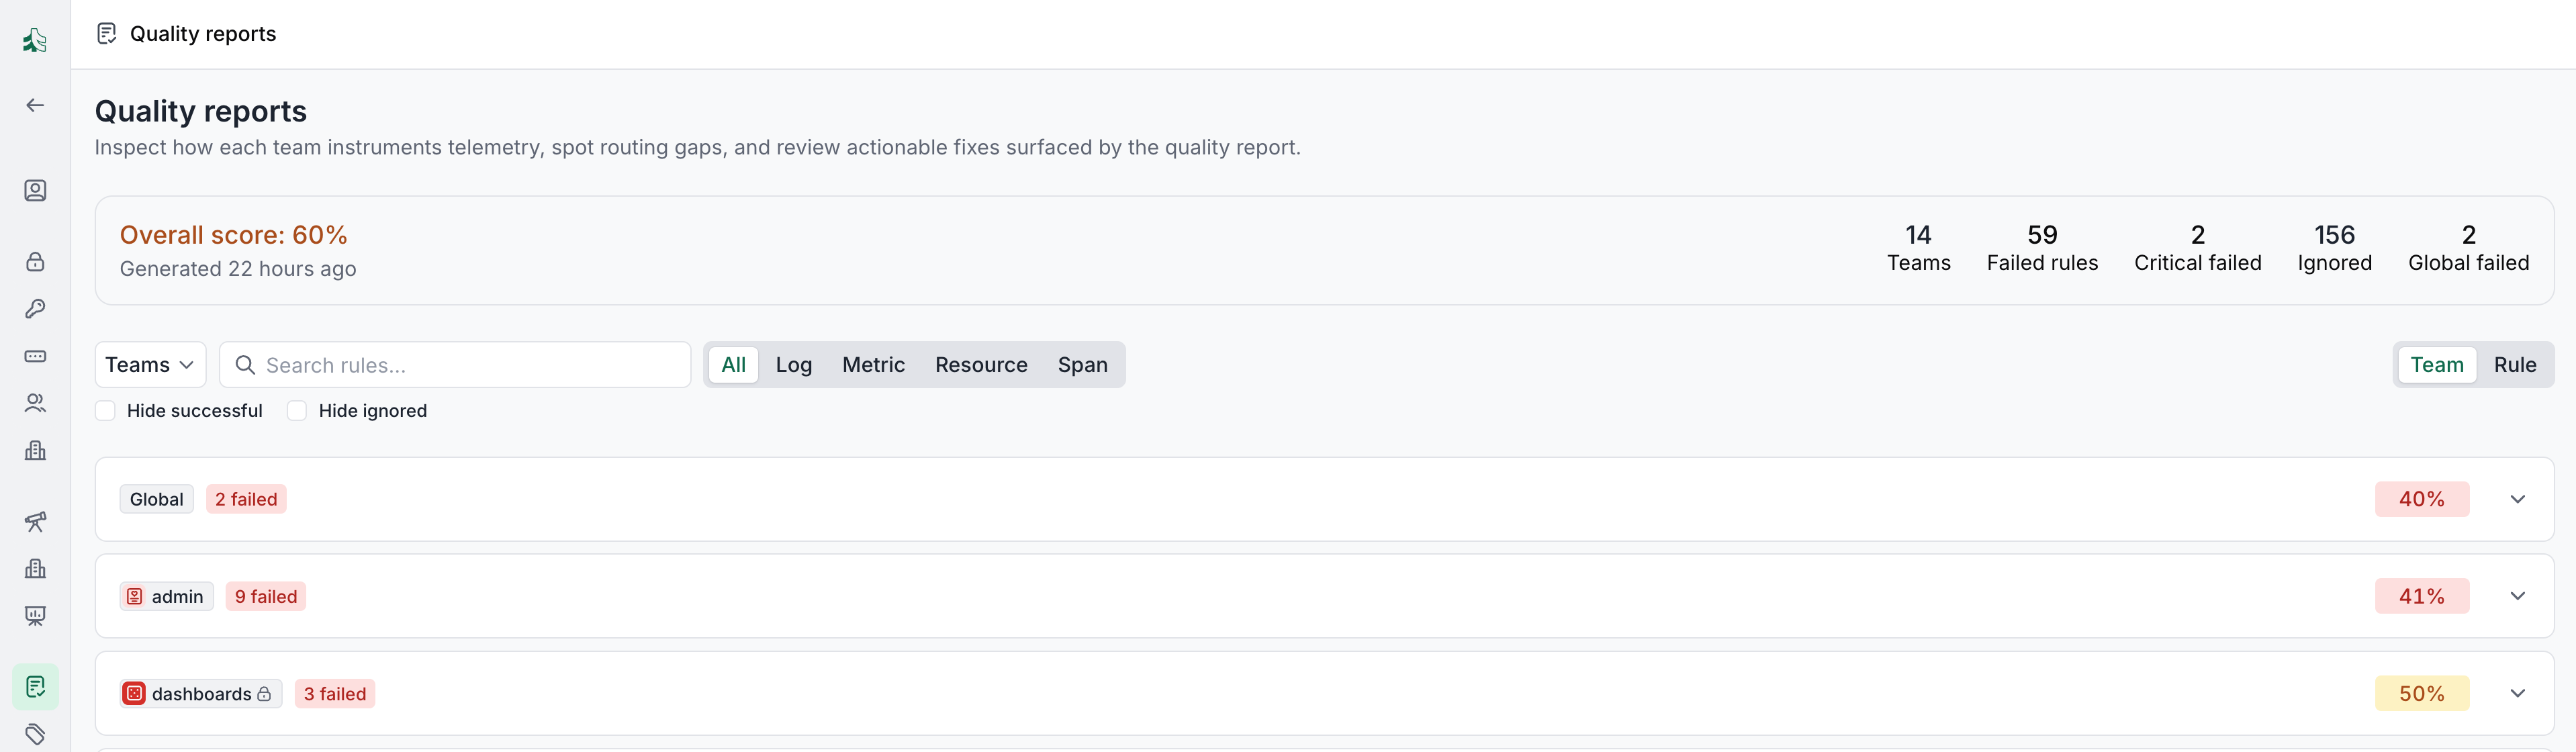This screenshot has width=2576, height=752.
Task: Click the back arrow in sidebar
Action: (x=35, y=105)
